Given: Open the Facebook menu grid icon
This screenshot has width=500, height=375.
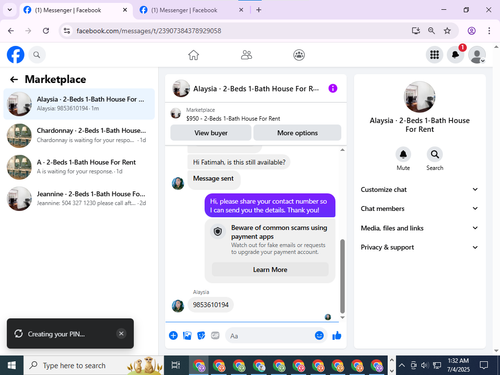Looking at the screenshot, I should [x=434, y=55].
